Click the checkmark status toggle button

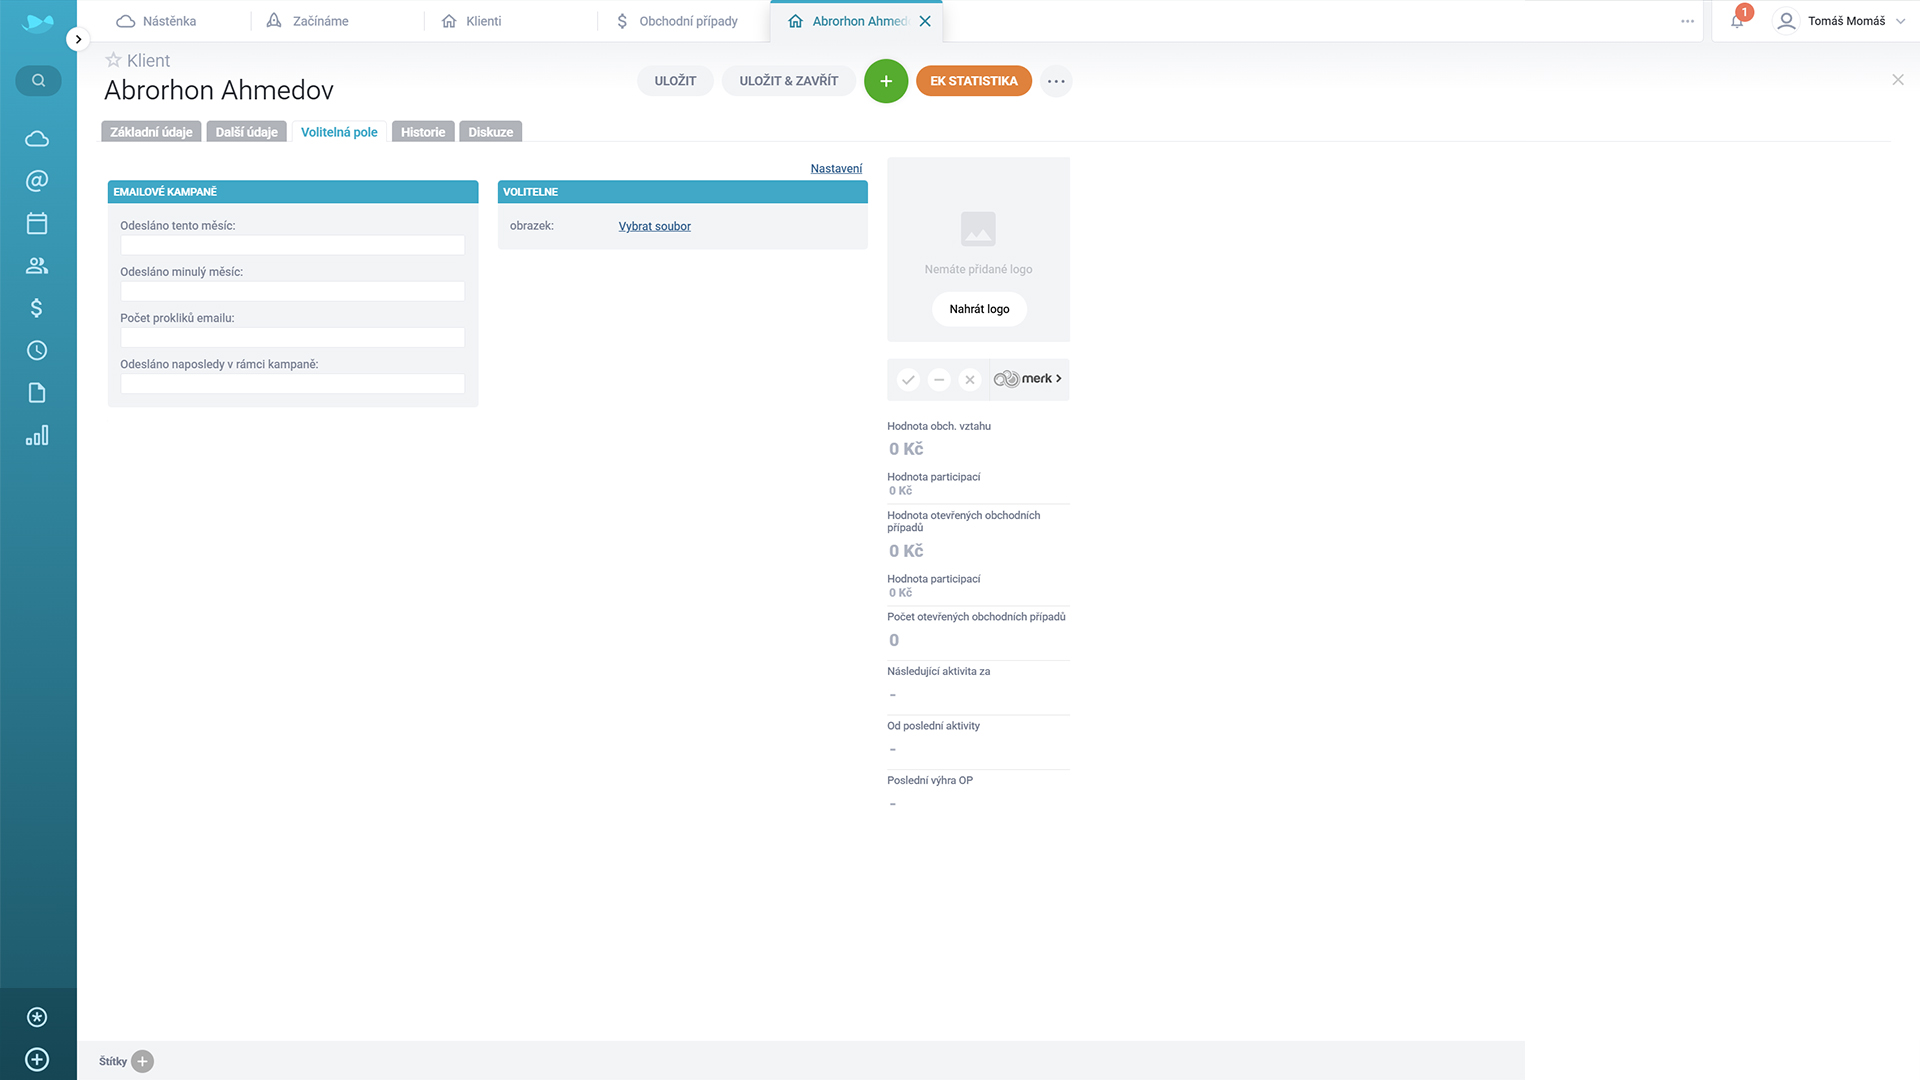tap(908, 380)
